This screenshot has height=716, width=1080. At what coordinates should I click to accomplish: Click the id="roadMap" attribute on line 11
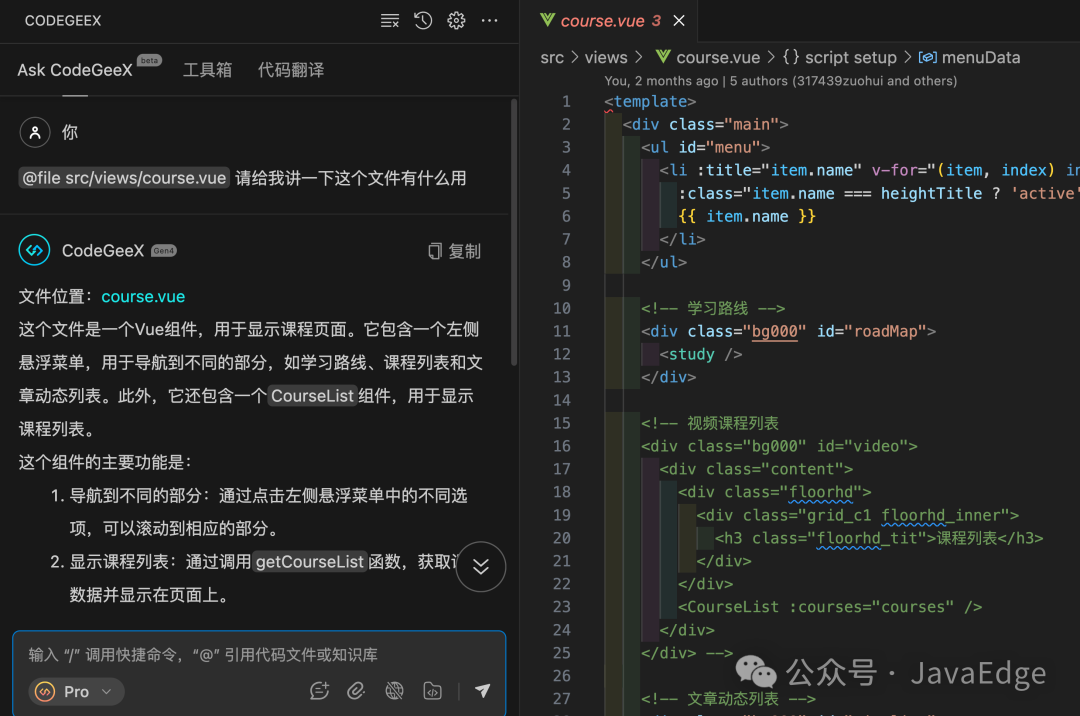(871, 331)
